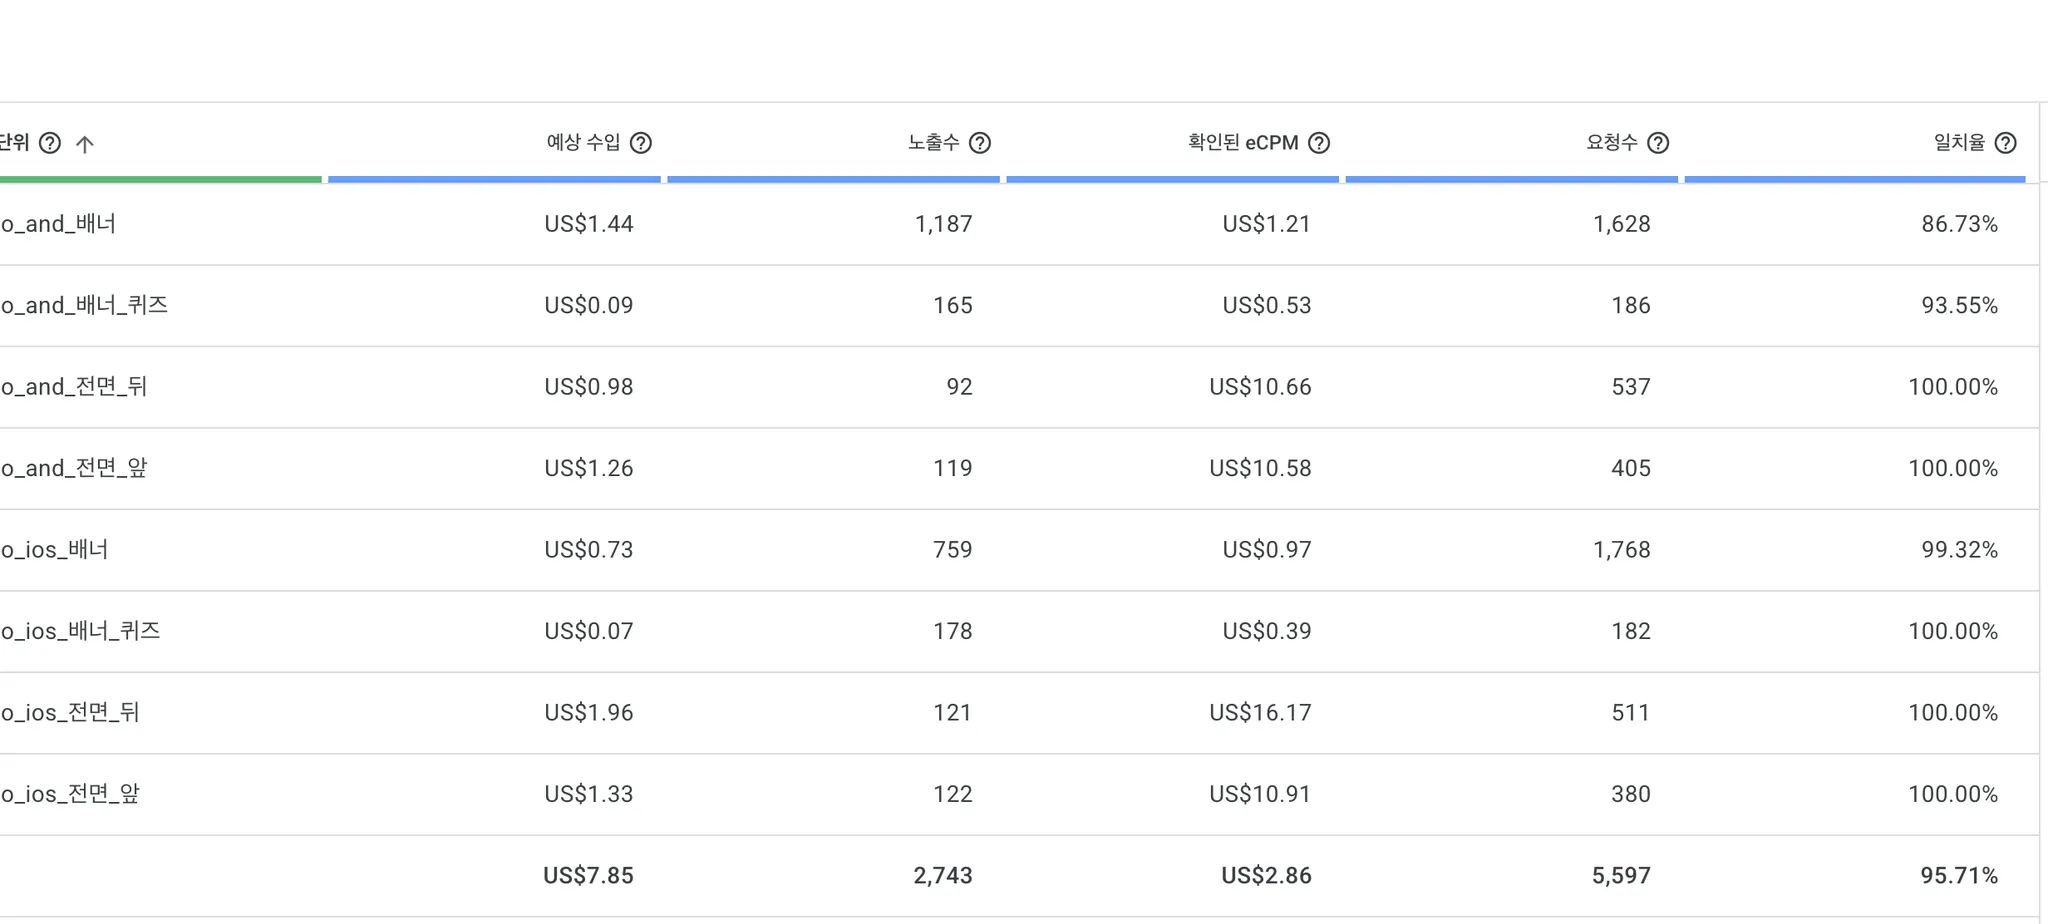Sort by 확인된 eCPM column header
Screen dimensions: 2048x924
(x=1242, y=143)
